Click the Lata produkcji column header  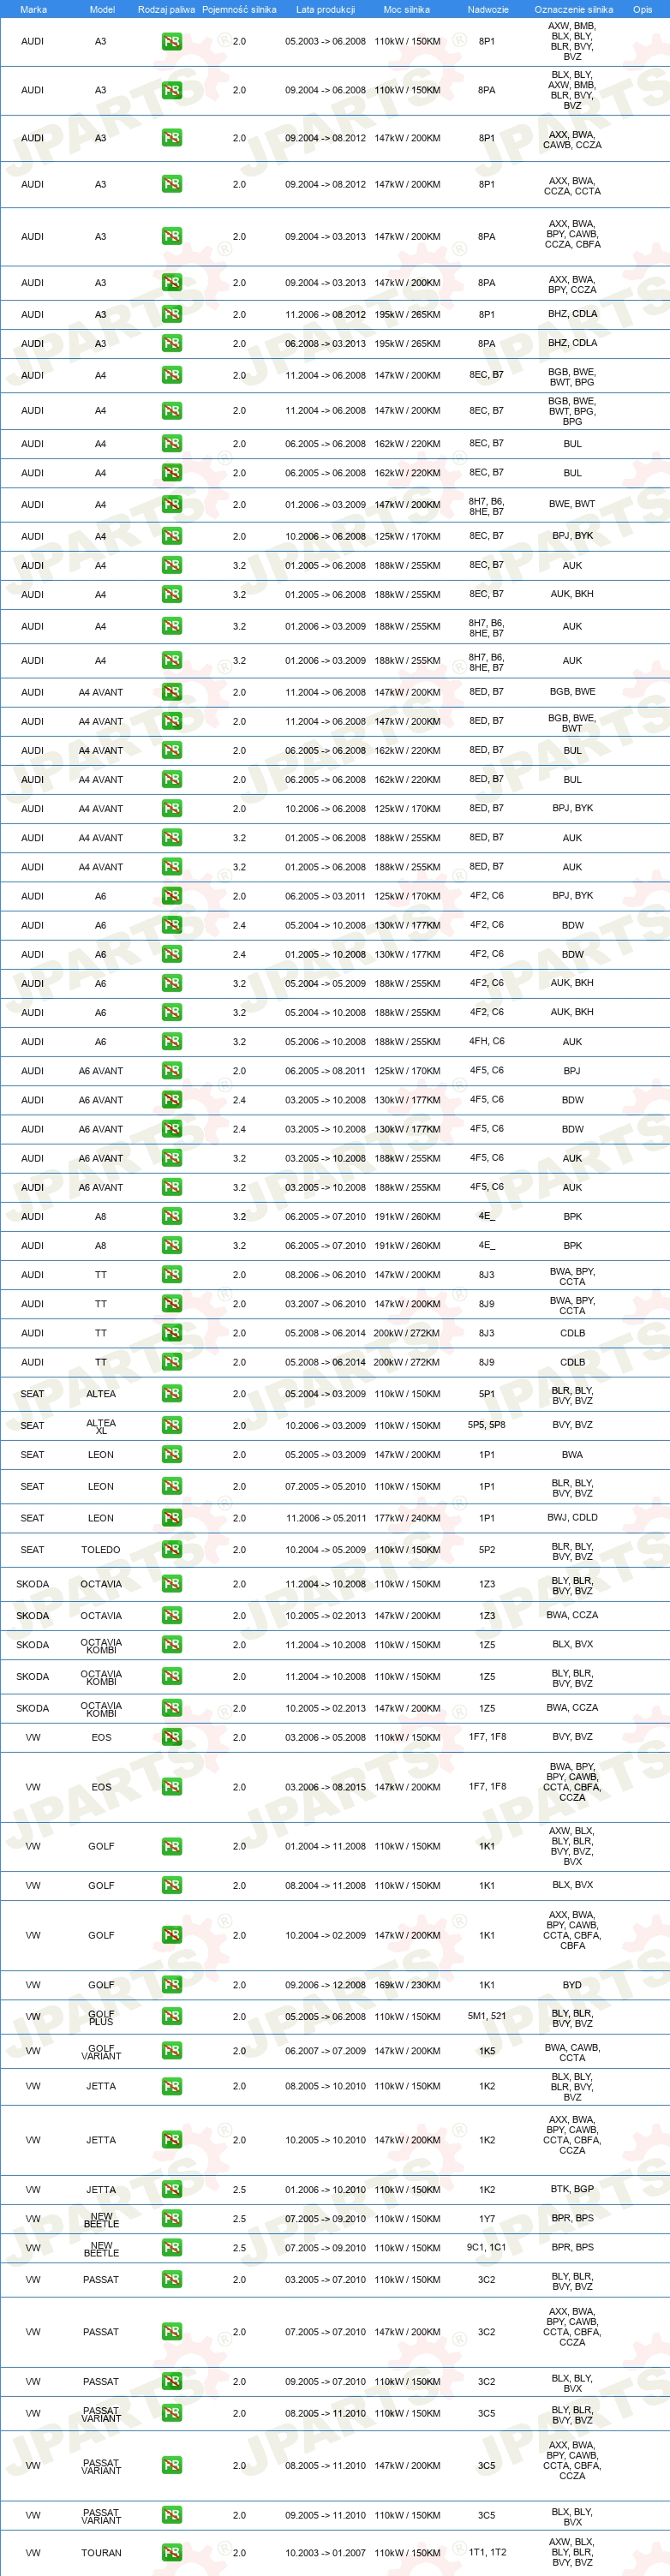click(x=325, y=9)
